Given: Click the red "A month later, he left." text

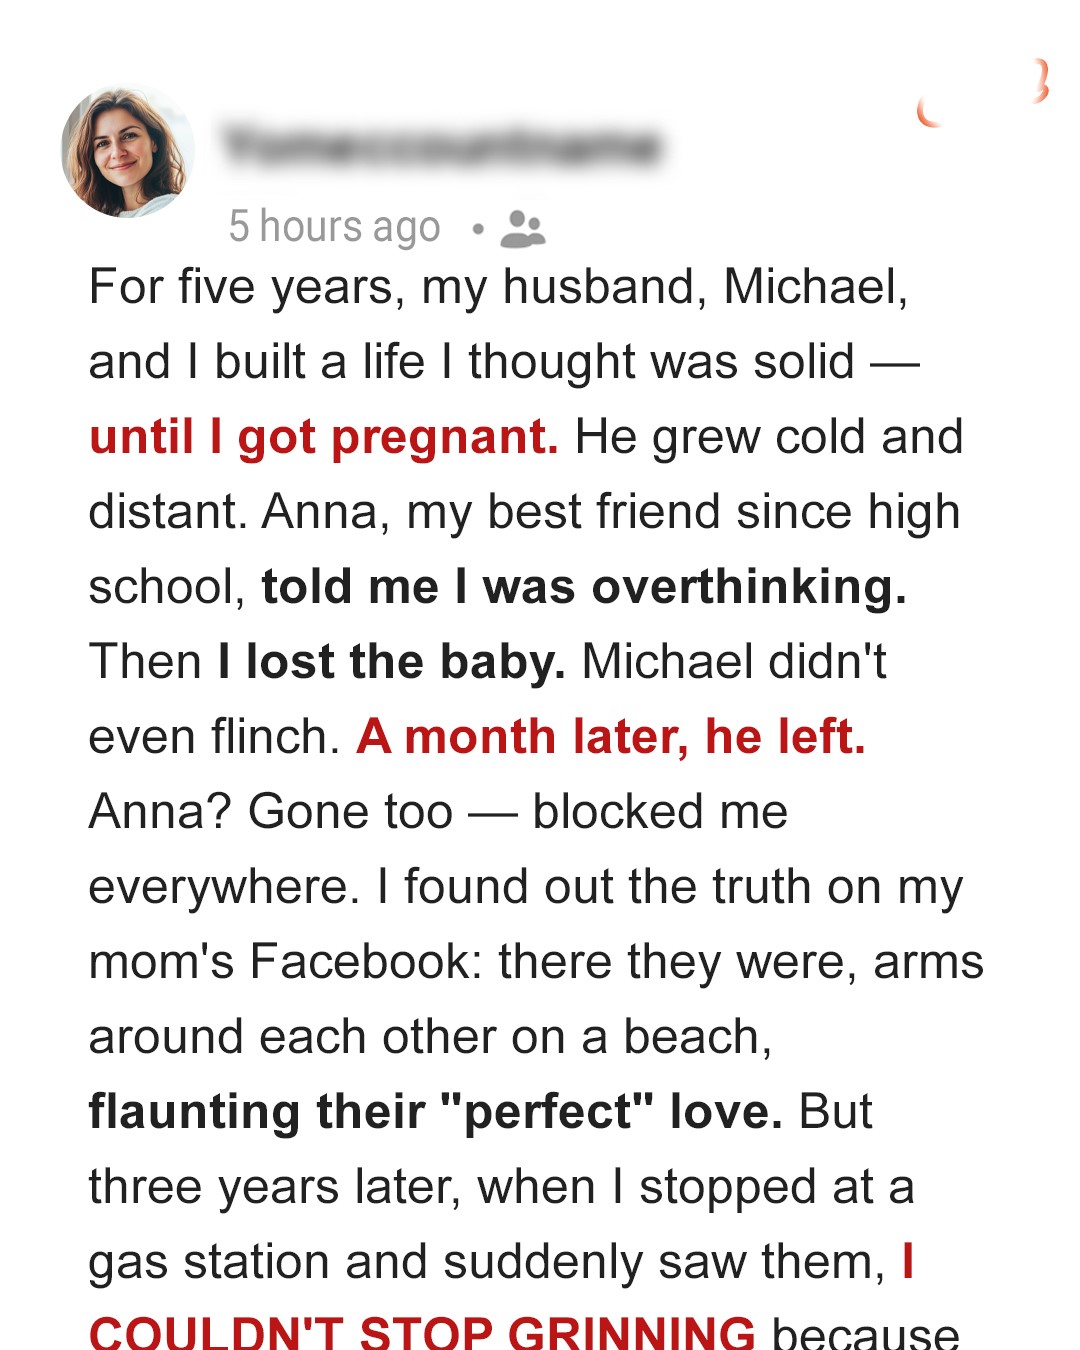Looking at the screenshot, I should click(610, 737).
